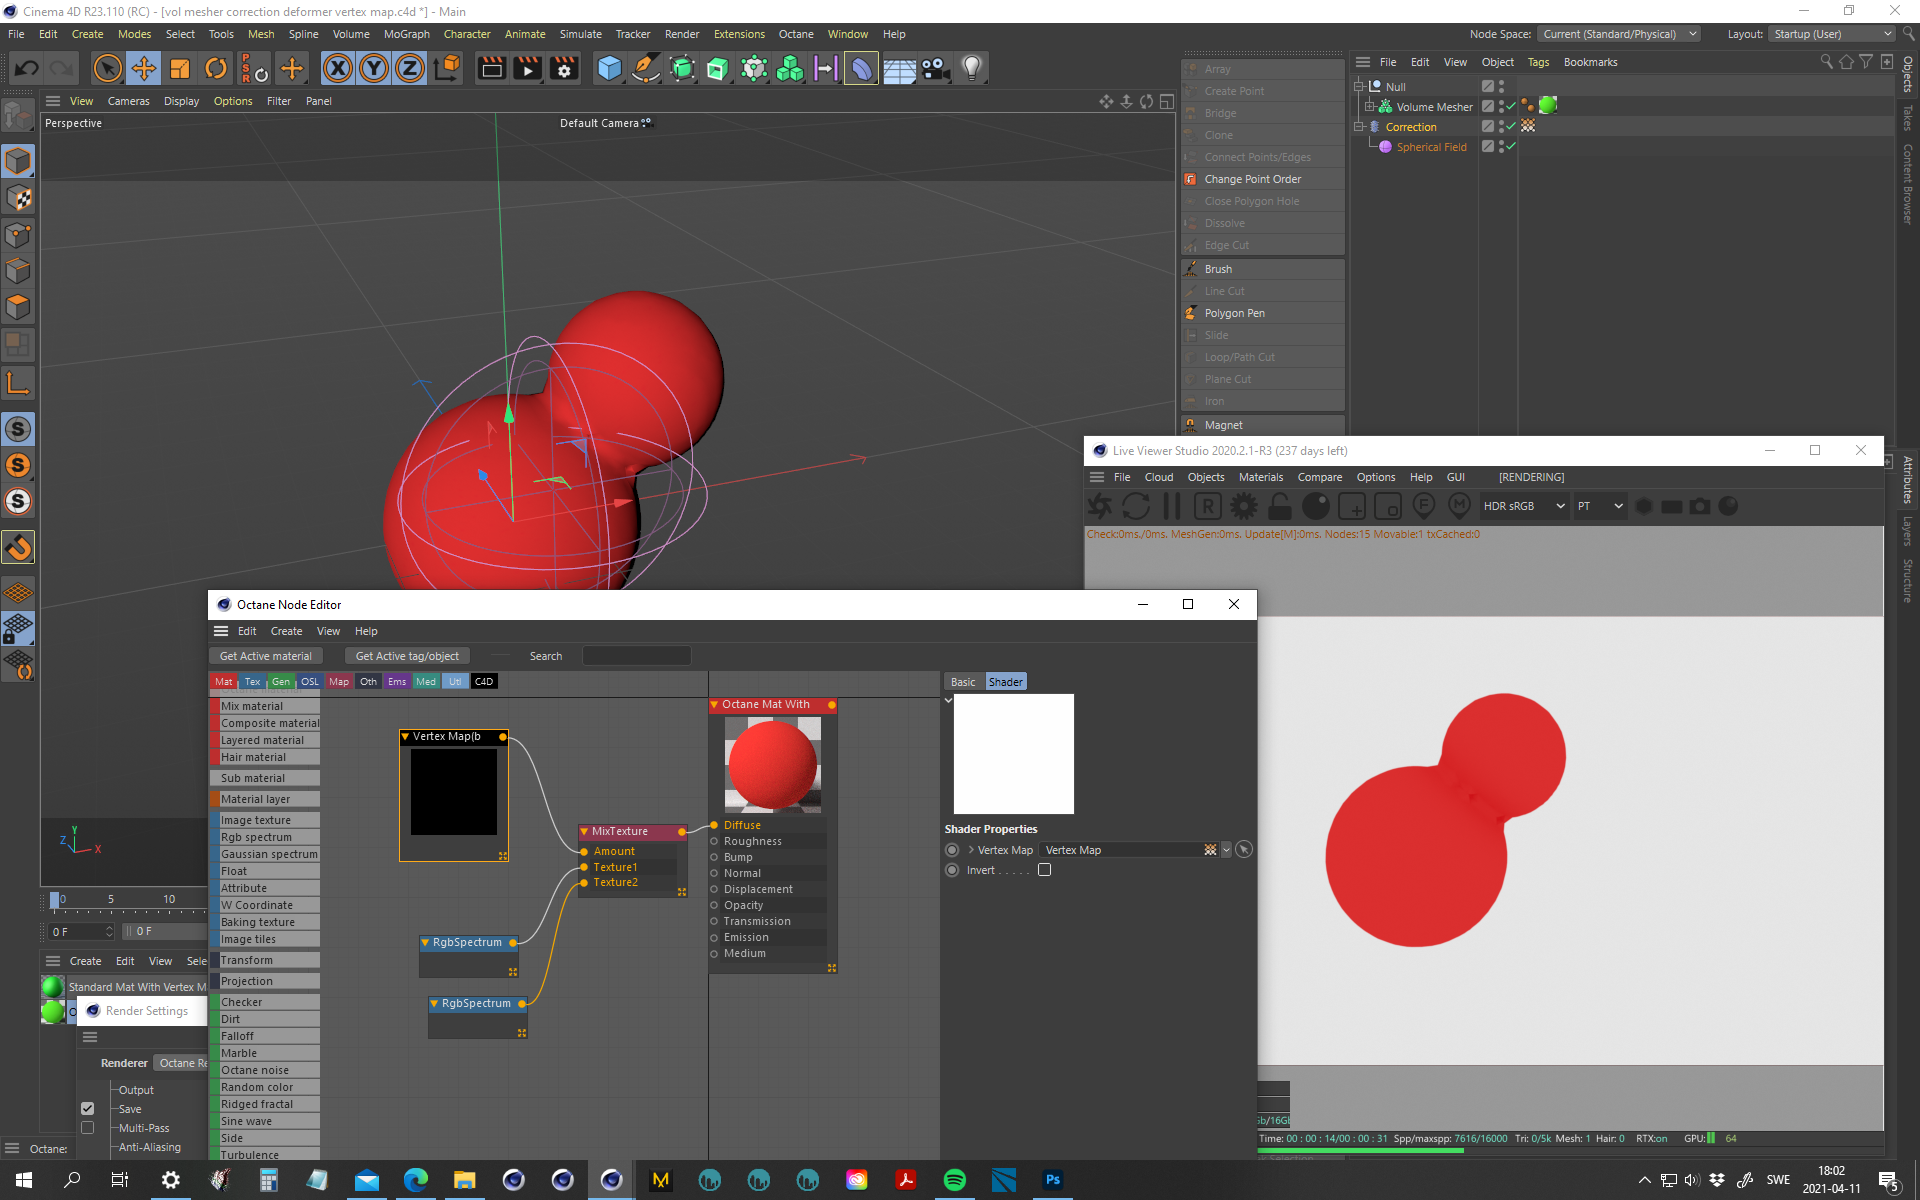Open the MoGraph menu

point(406,34)
